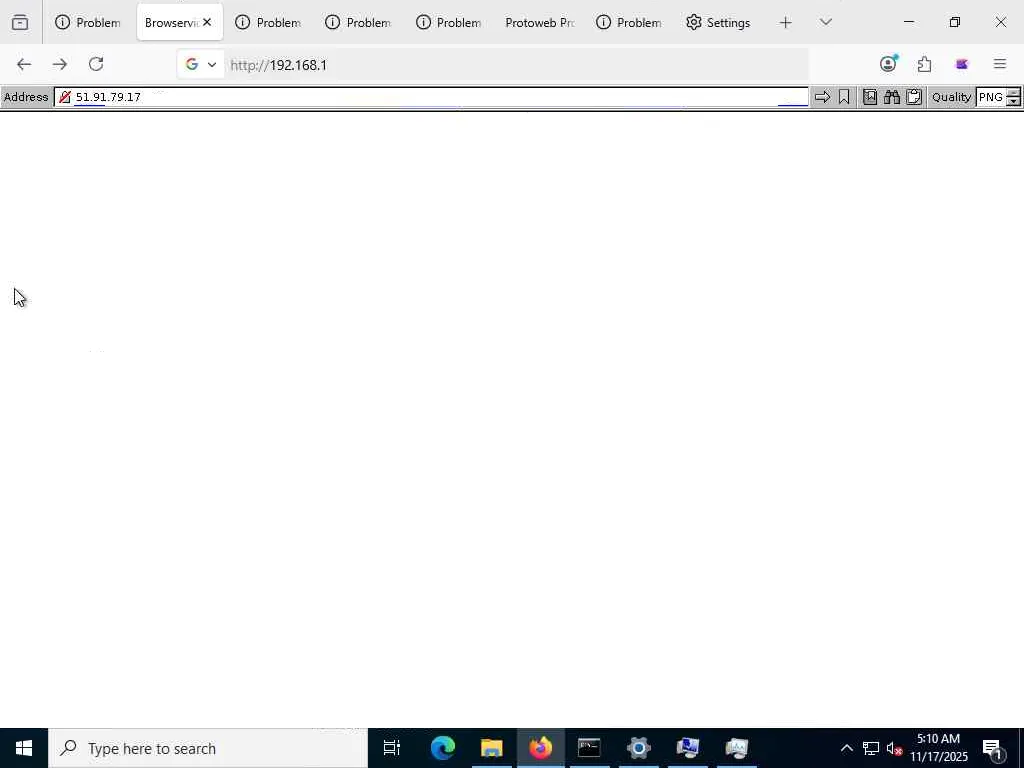This screenshot has width=1024, height=768.
Task: Open the notification center icon
Action: pos(992,749)
